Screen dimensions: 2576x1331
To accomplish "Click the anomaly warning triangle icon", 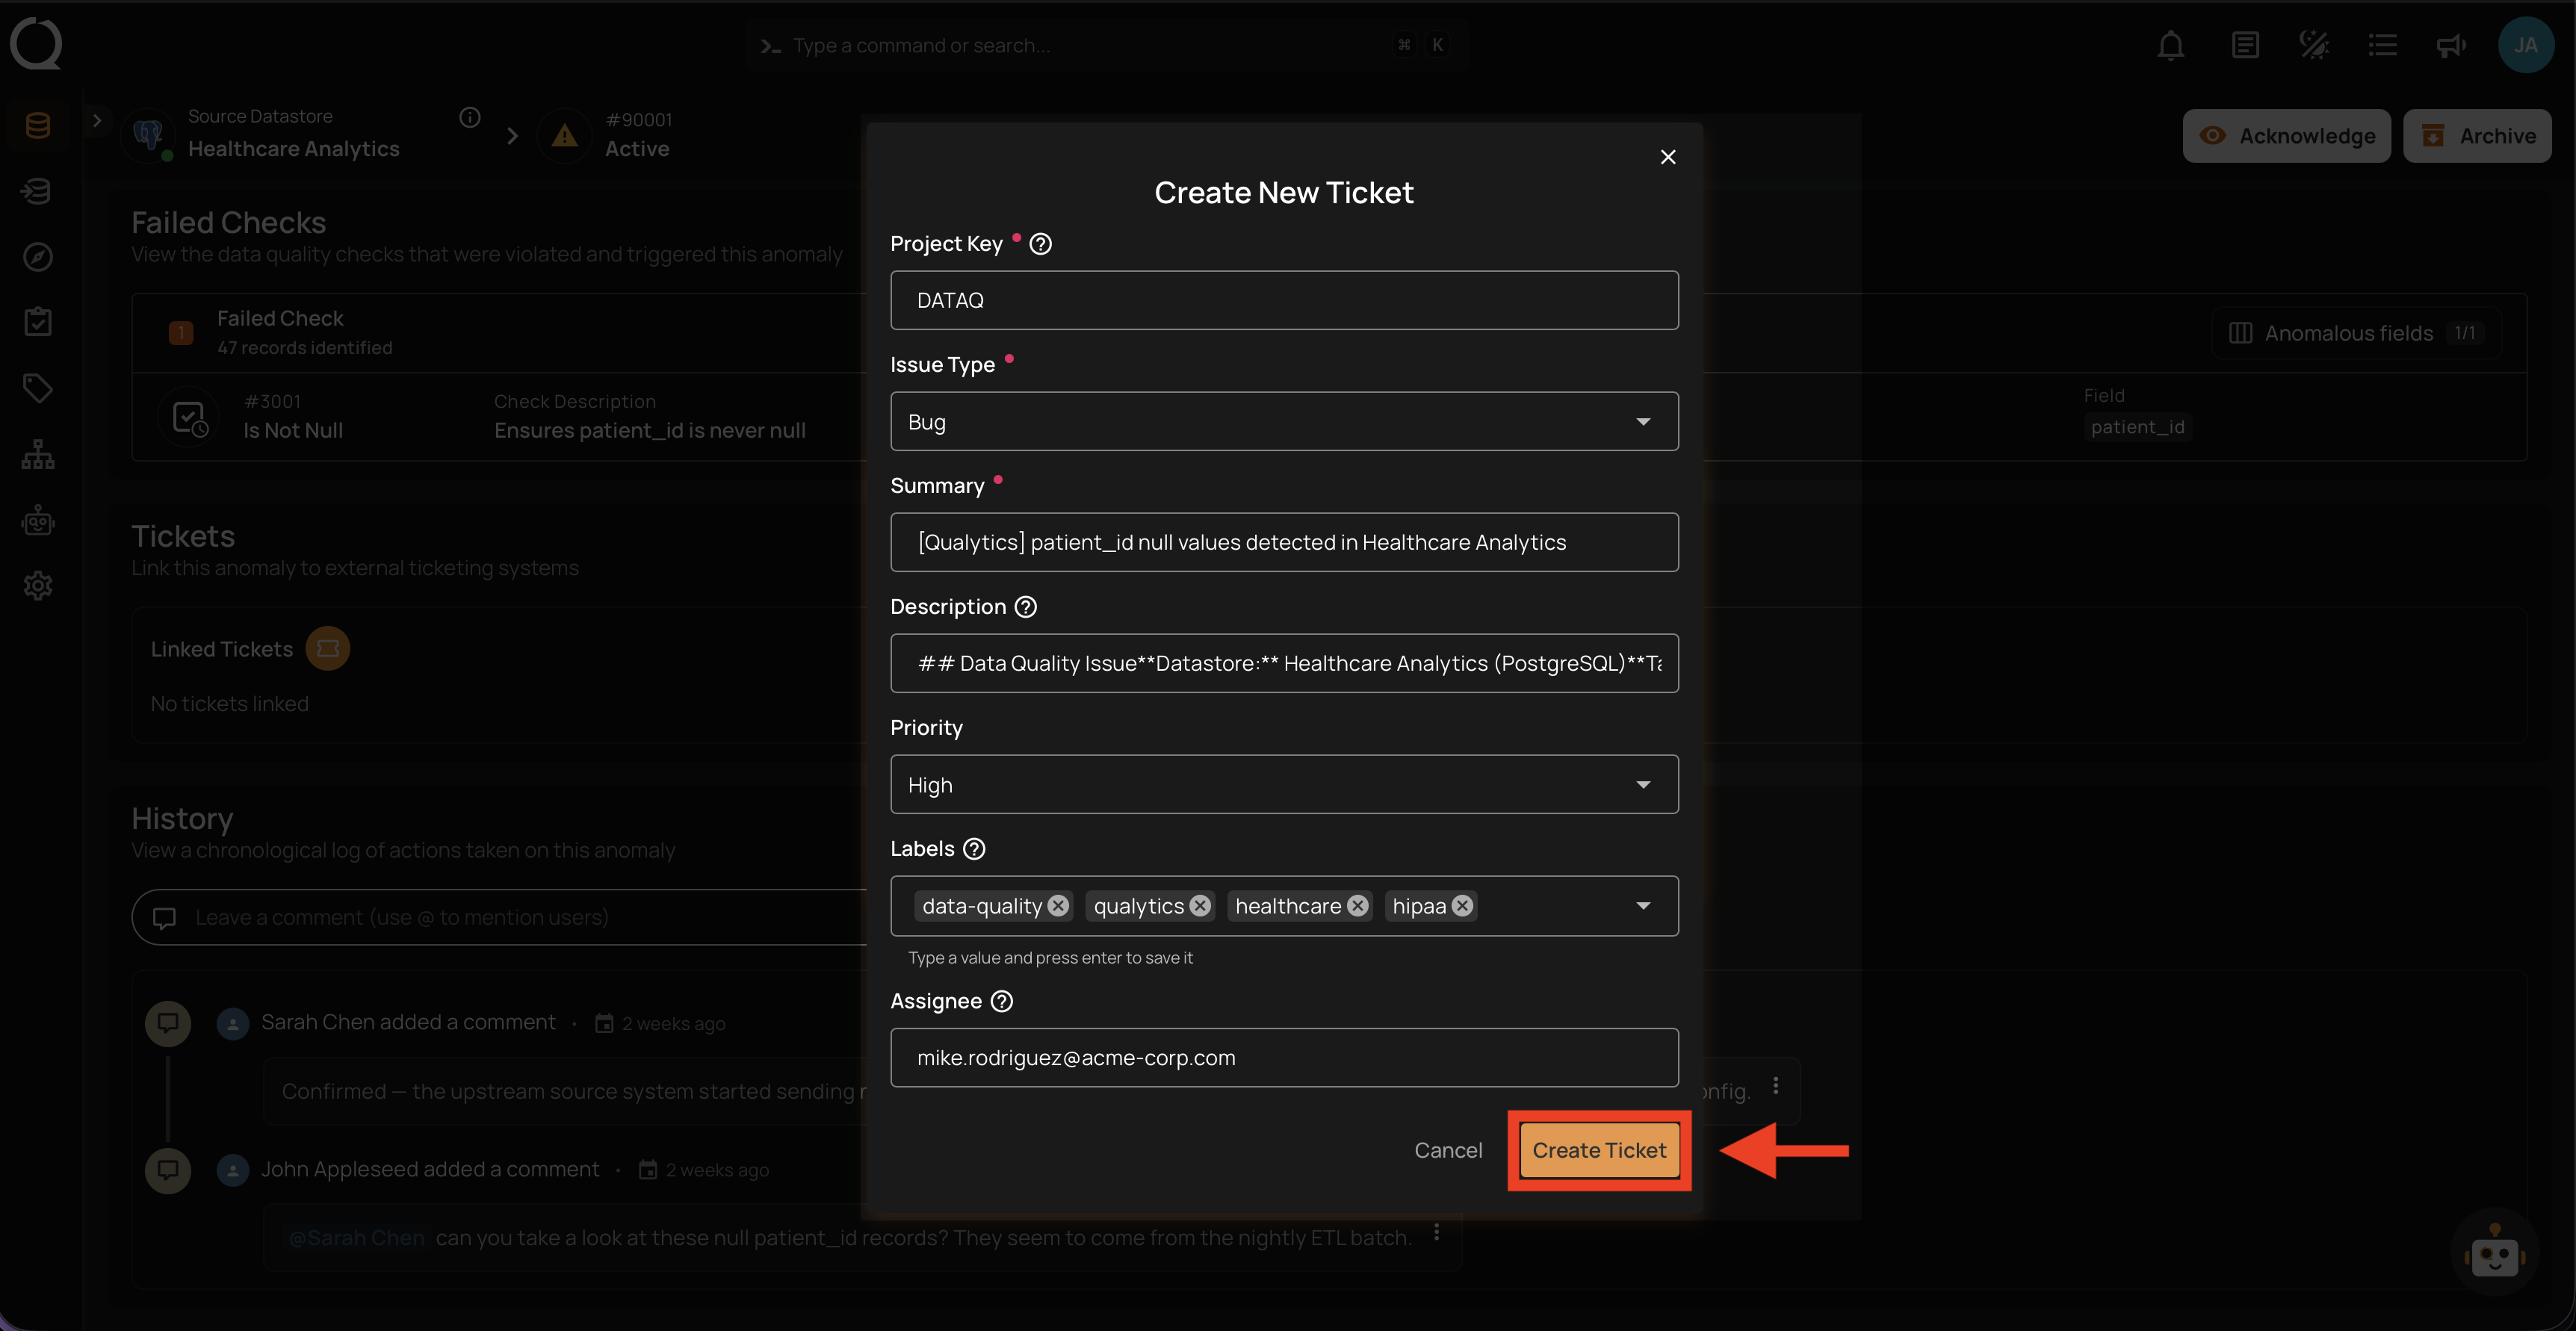I will point(565,135).
